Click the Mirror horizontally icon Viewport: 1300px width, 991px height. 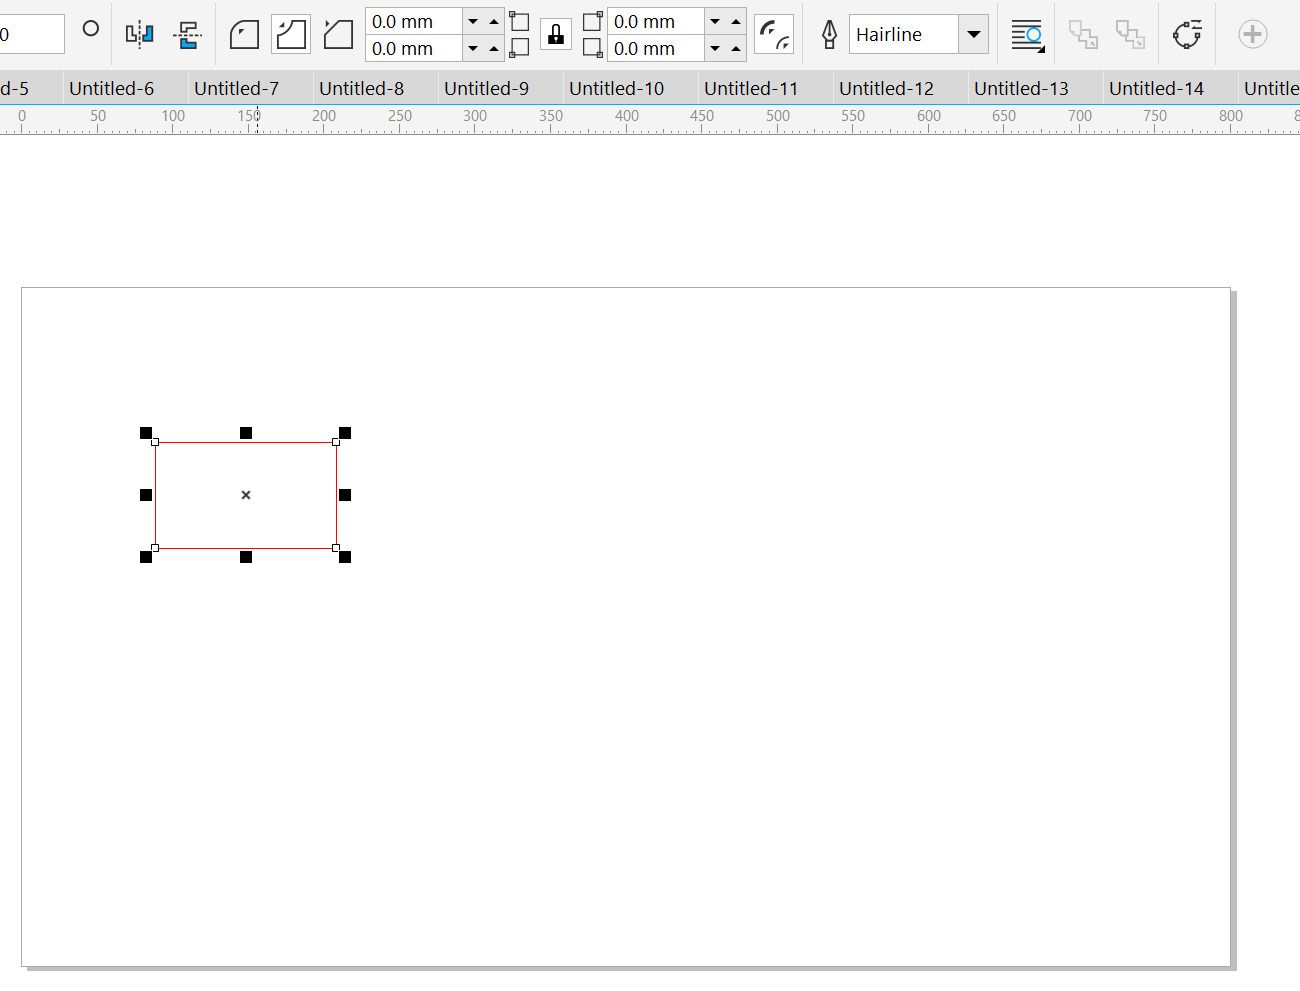click(140, 34)
